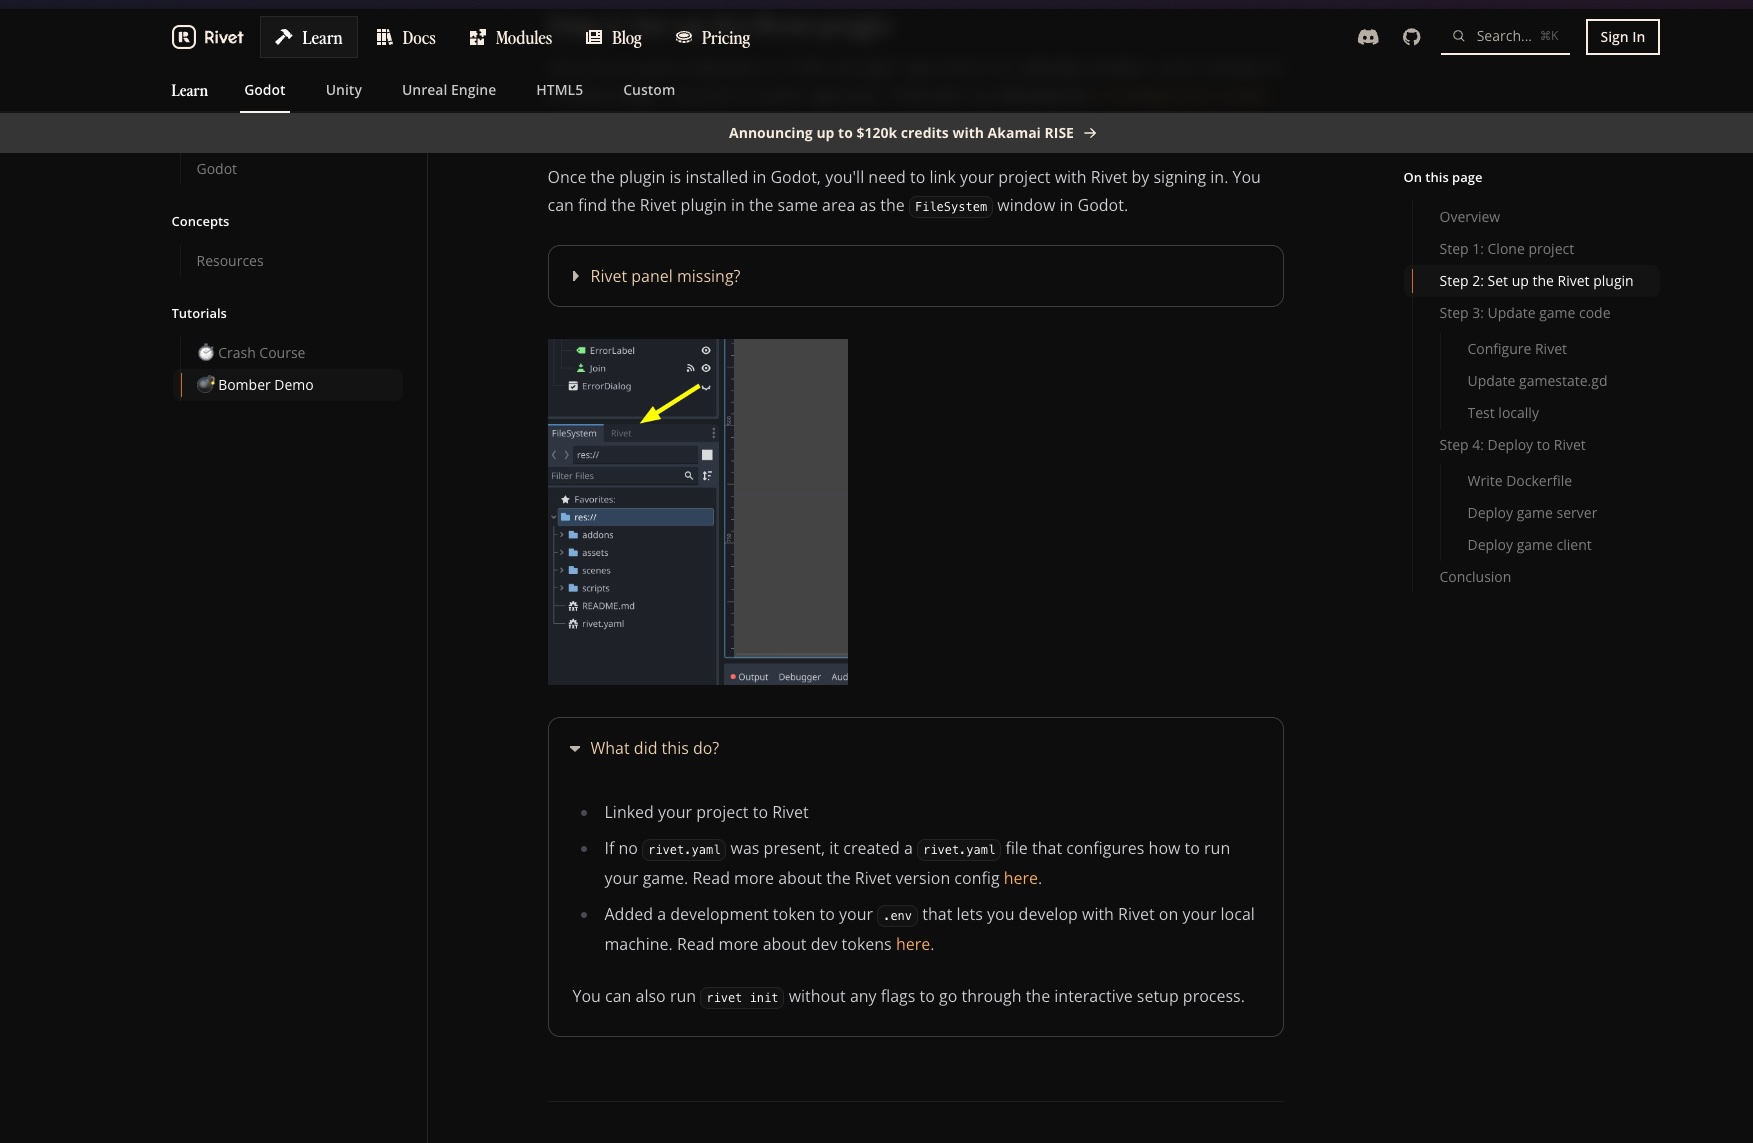1753x1143 pixels.
Task: Select the Unreal Engine tab
Action: click(x=449, y=90)
